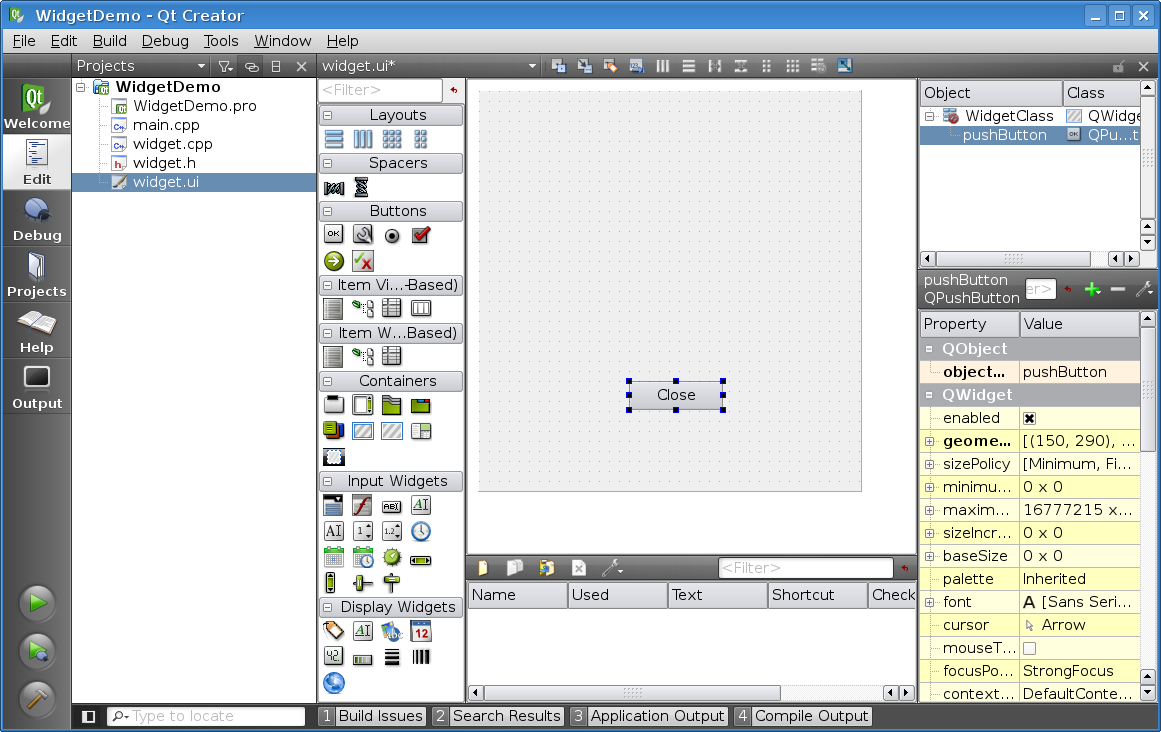
Task: Add a dynamic property with green plus
Action: 1092,289
